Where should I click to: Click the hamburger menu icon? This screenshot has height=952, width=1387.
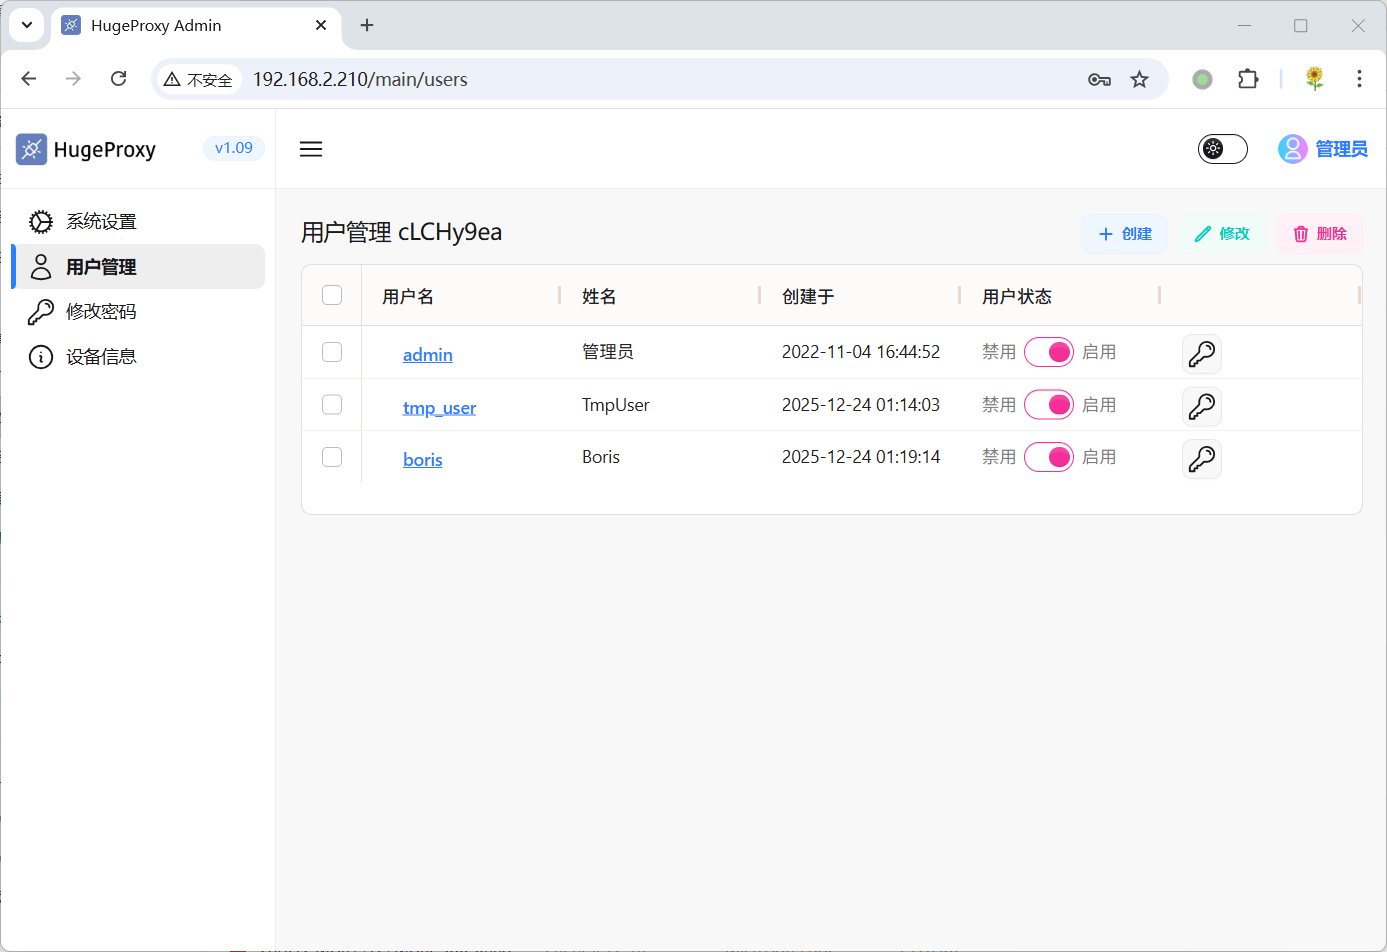coord(311,149)
